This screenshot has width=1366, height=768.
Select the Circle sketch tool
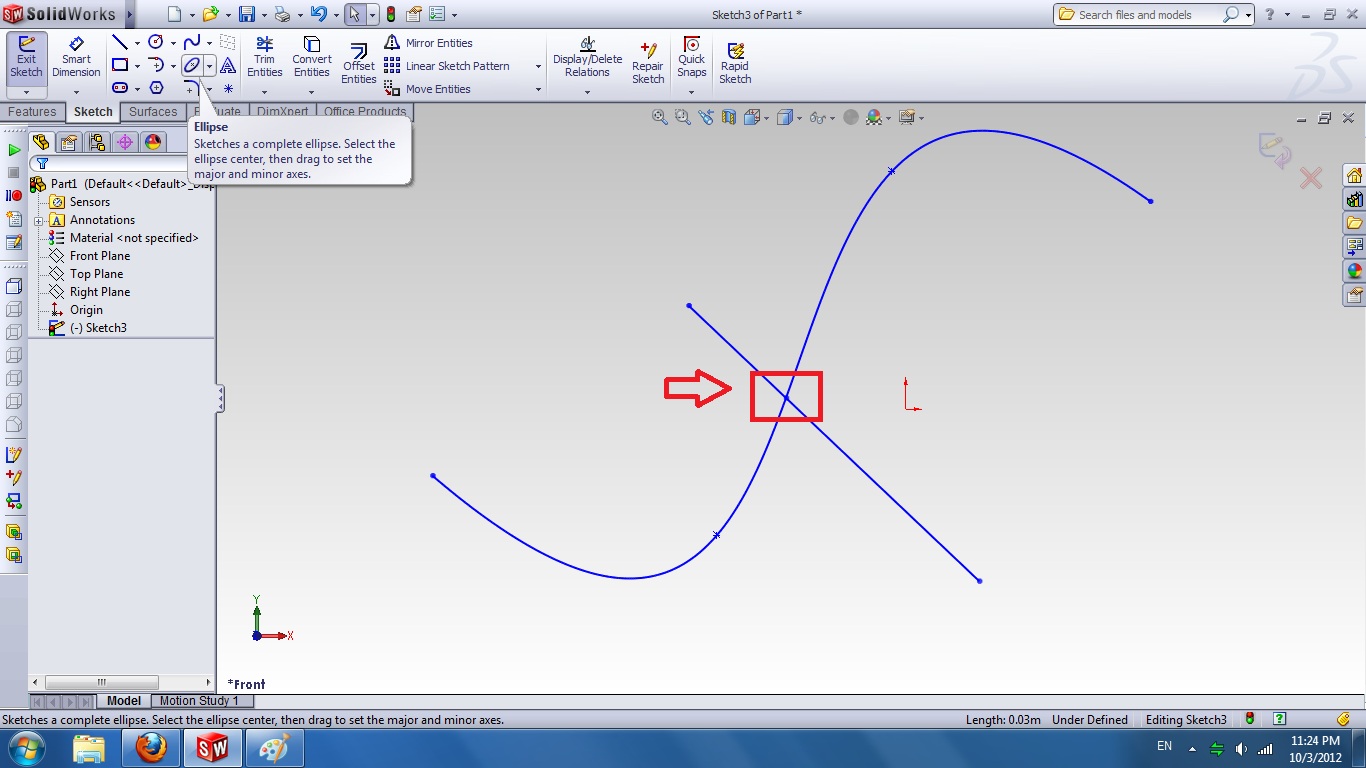coord(156,42)
